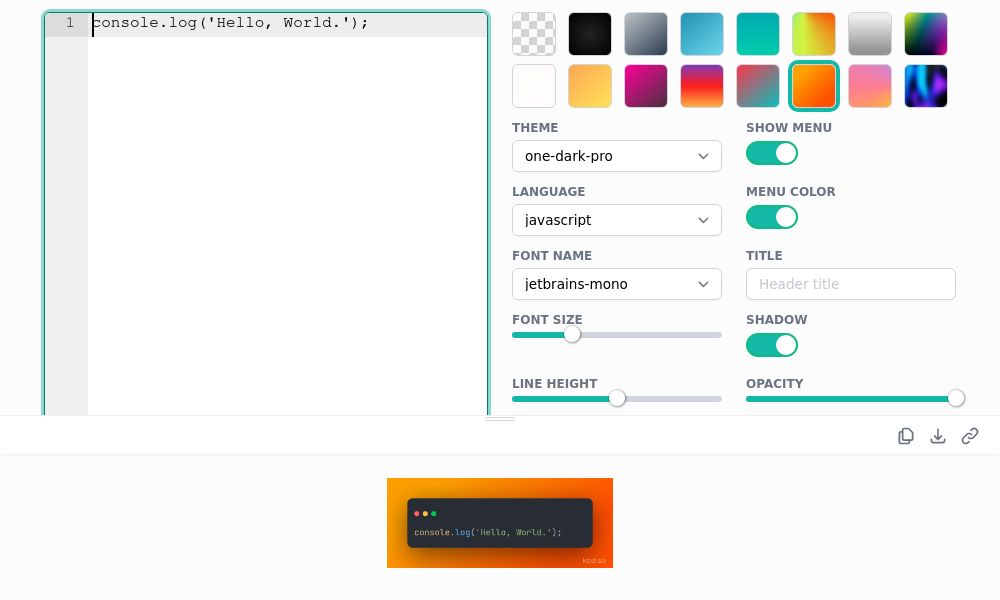Click the download image icon
Image resolution: width=1000 pixels, height=600 pixels.
938,436
